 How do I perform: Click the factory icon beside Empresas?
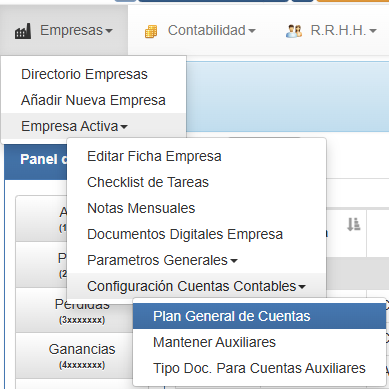point(23,31)
